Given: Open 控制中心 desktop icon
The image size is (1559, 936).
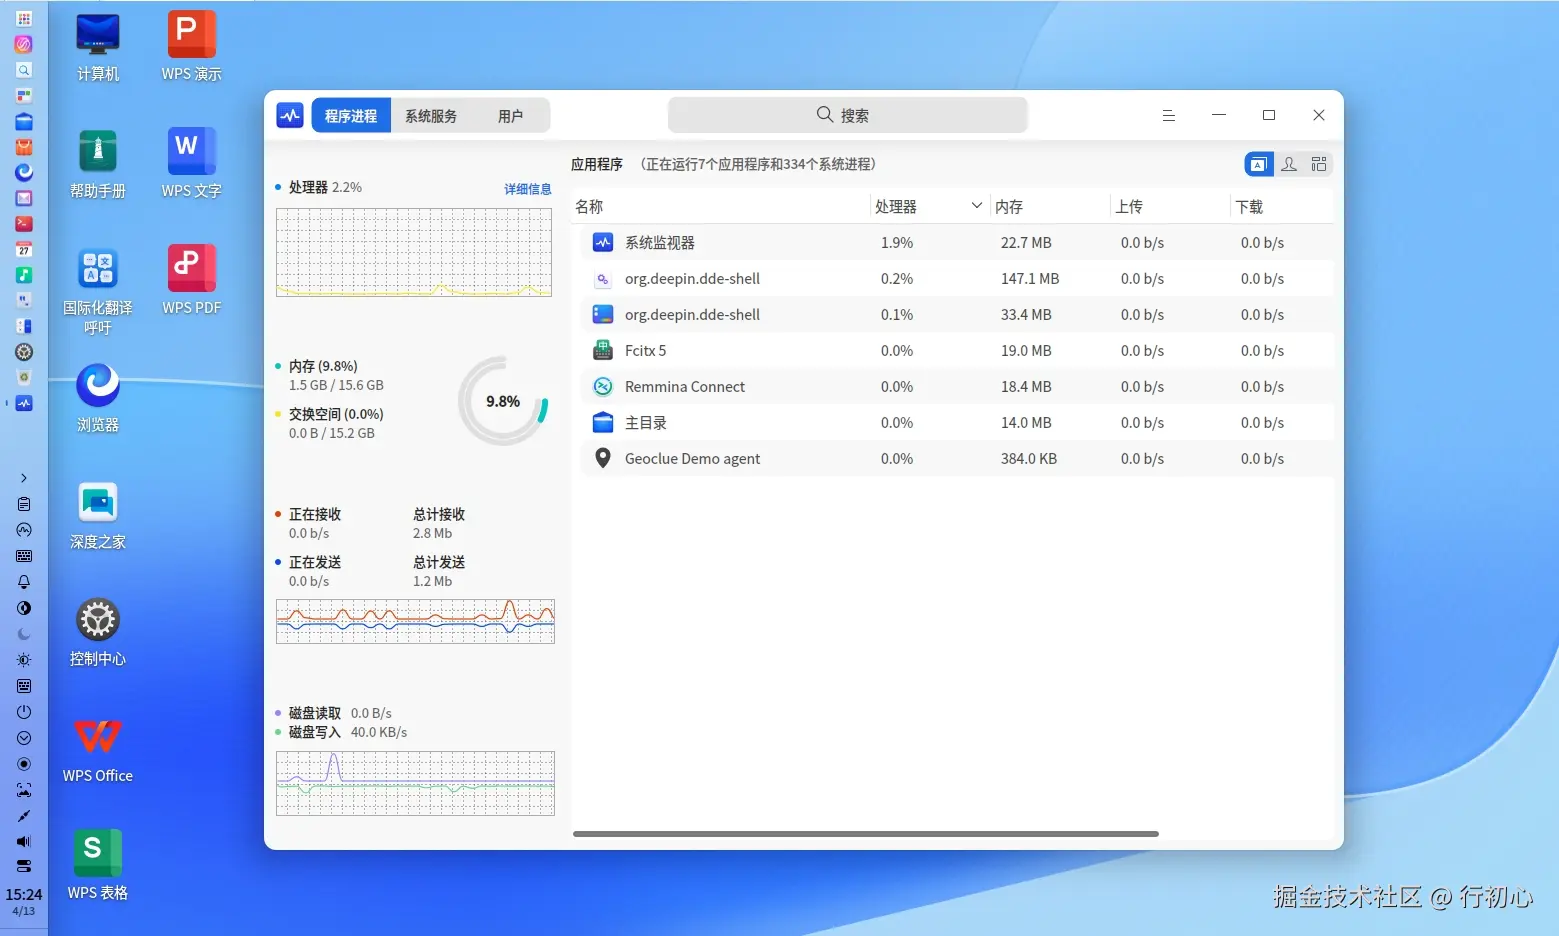Looking at the screenshot, I should coord(98,632).
